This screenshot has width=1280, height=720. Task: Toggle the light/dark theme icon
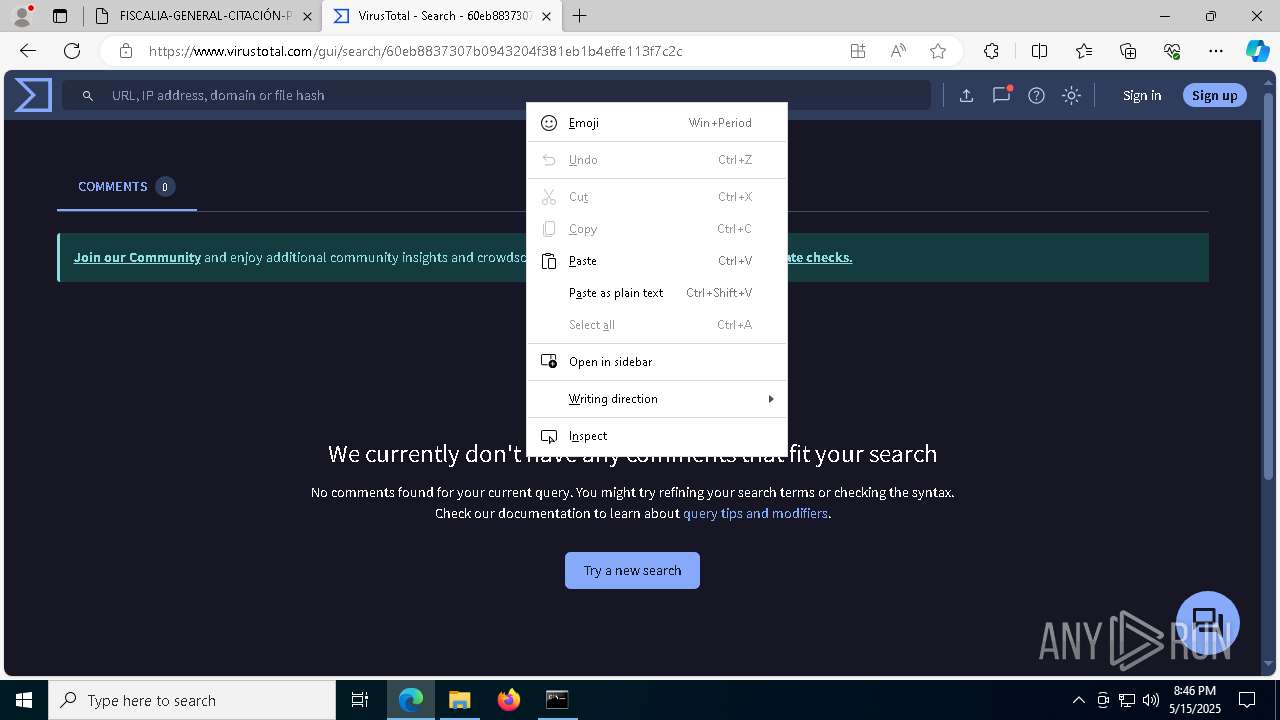coord(1071,96)
